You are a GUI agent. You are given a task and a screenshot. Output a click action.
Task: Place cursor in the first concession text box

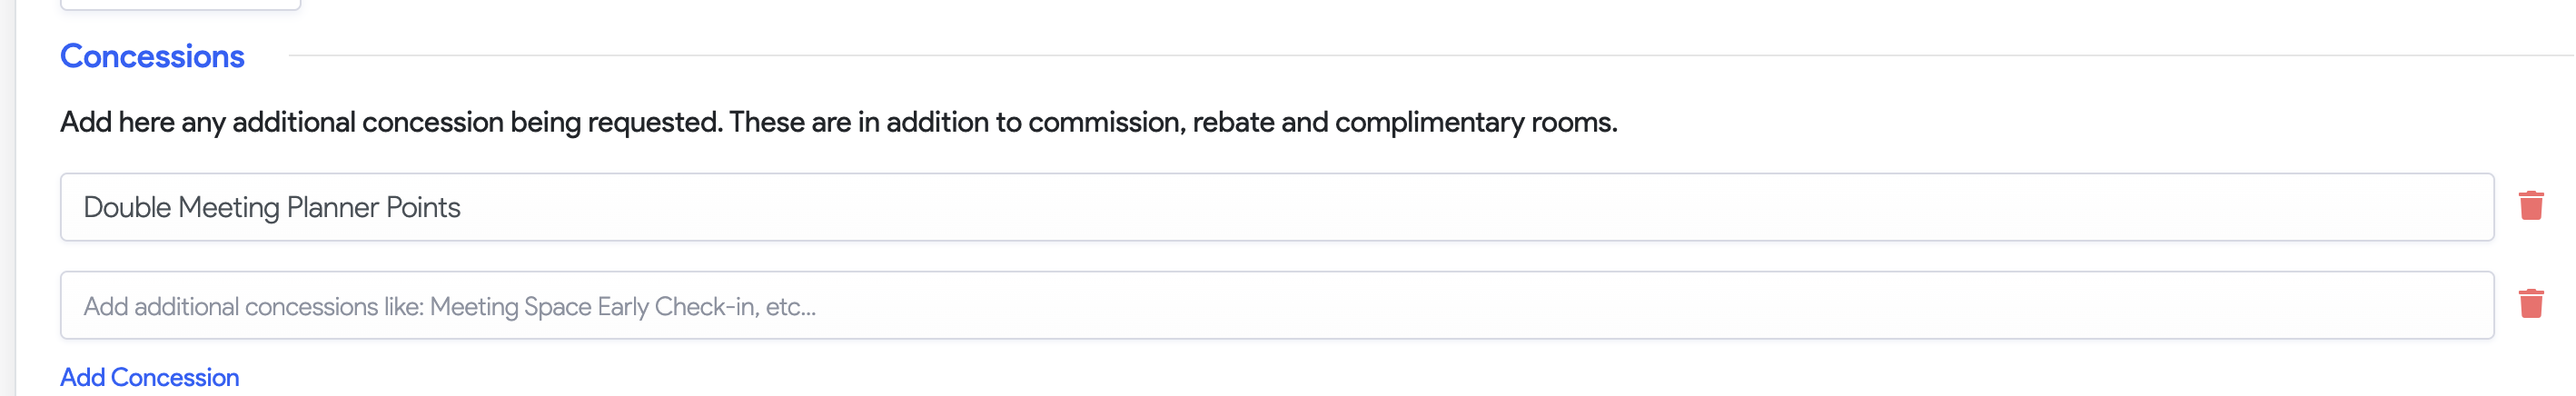[x=1276, y=207]
